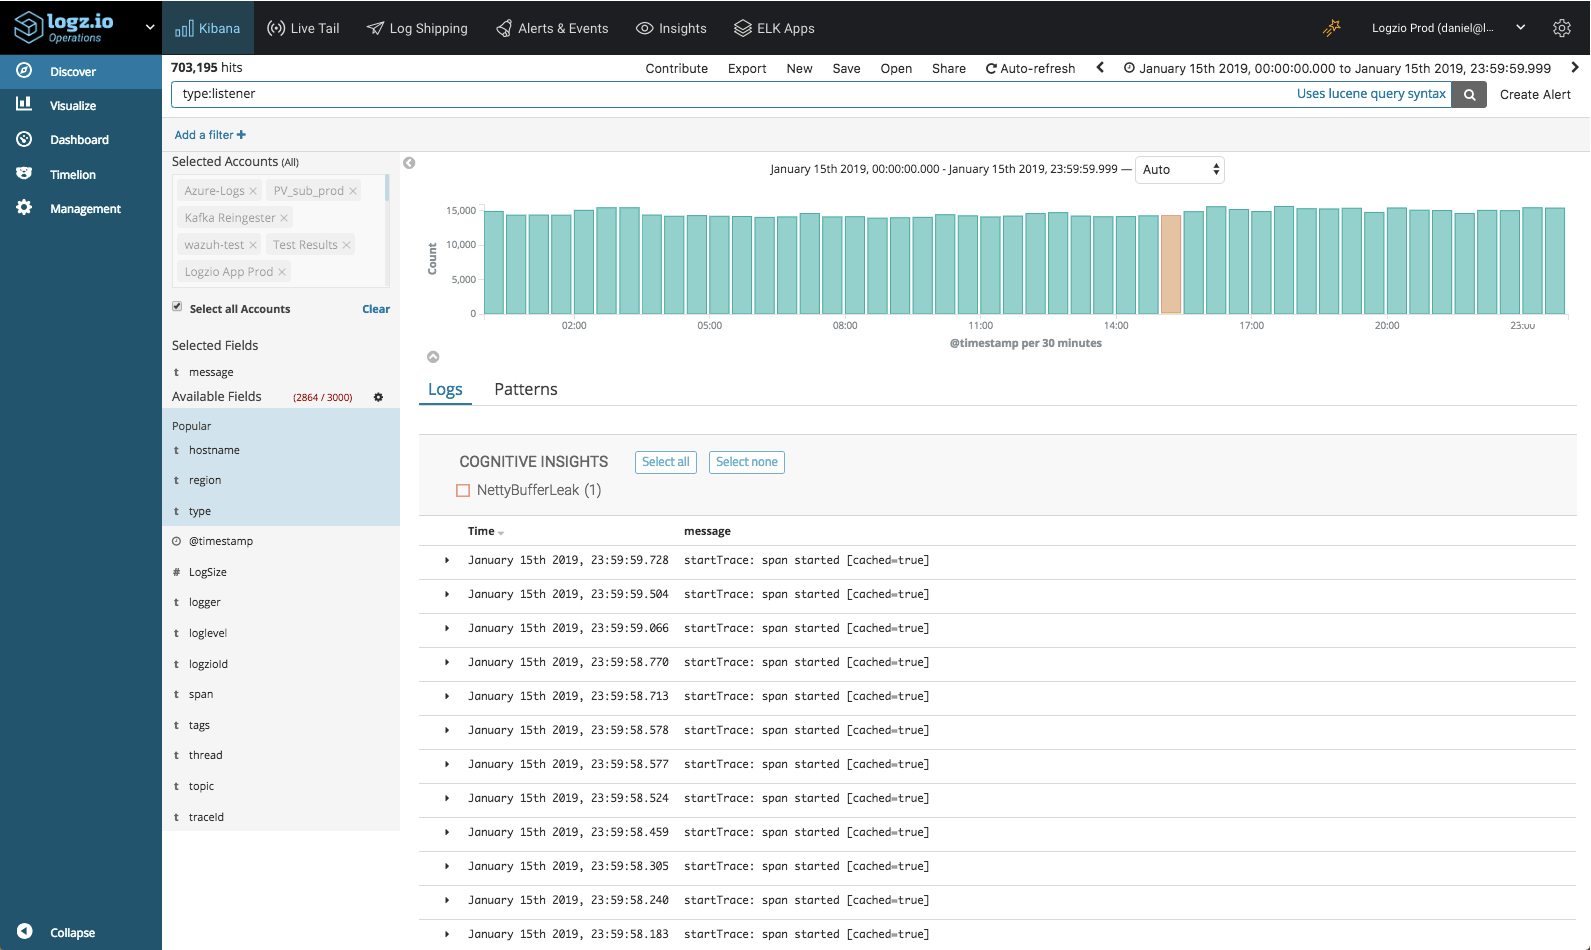Toggle Select all Accounts checkbox

tap(177, 307)
